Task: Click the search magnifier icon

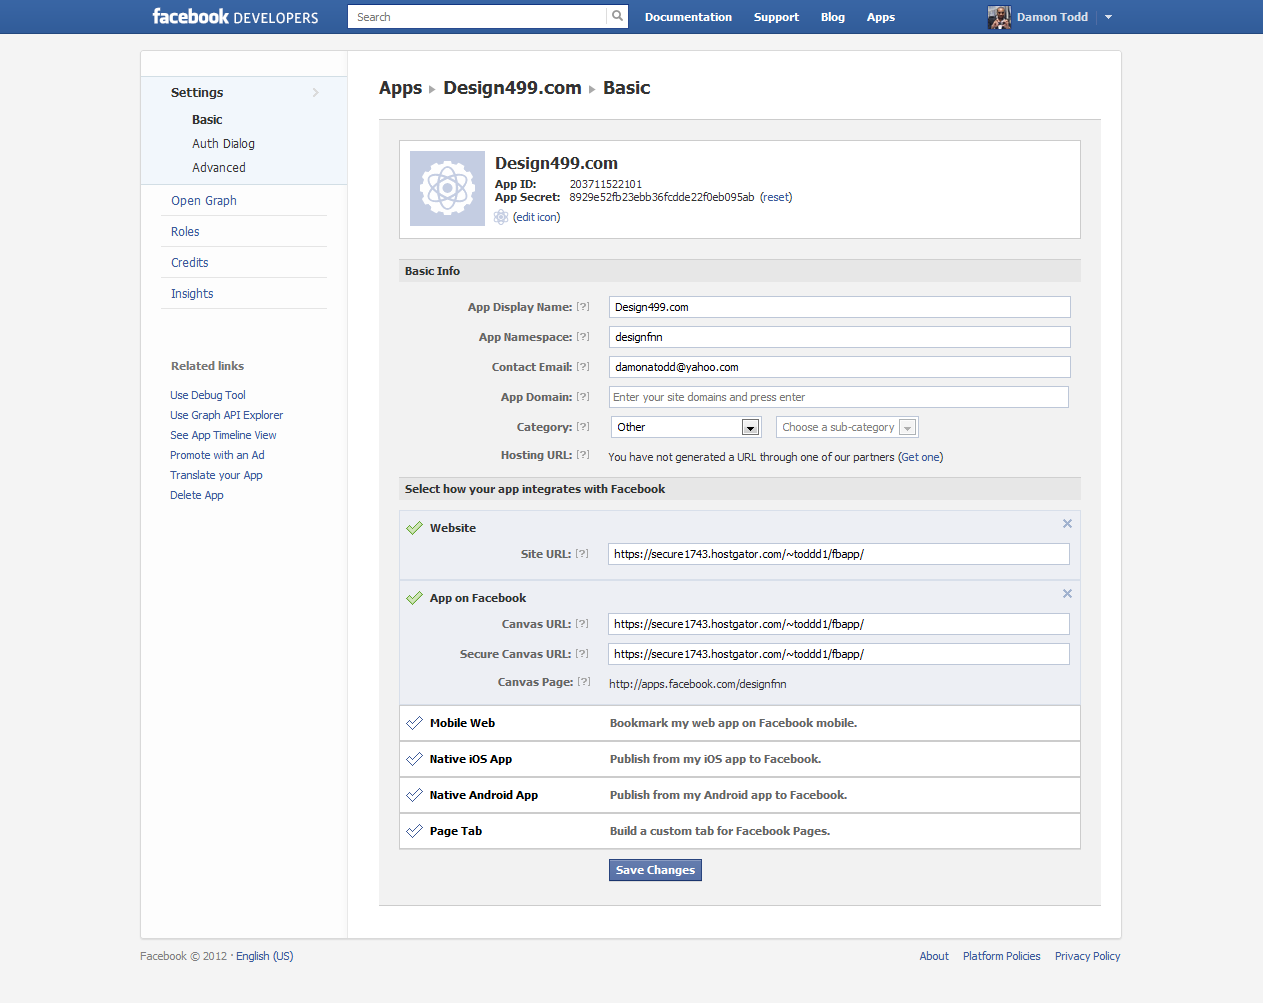Action: 617,16
